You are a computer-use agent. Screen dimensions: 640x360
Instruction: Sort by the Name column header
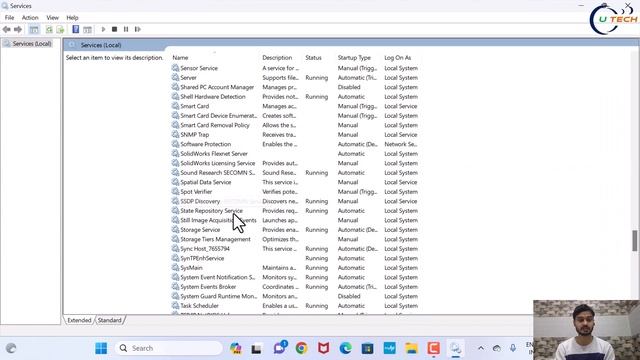pos(180,58)
